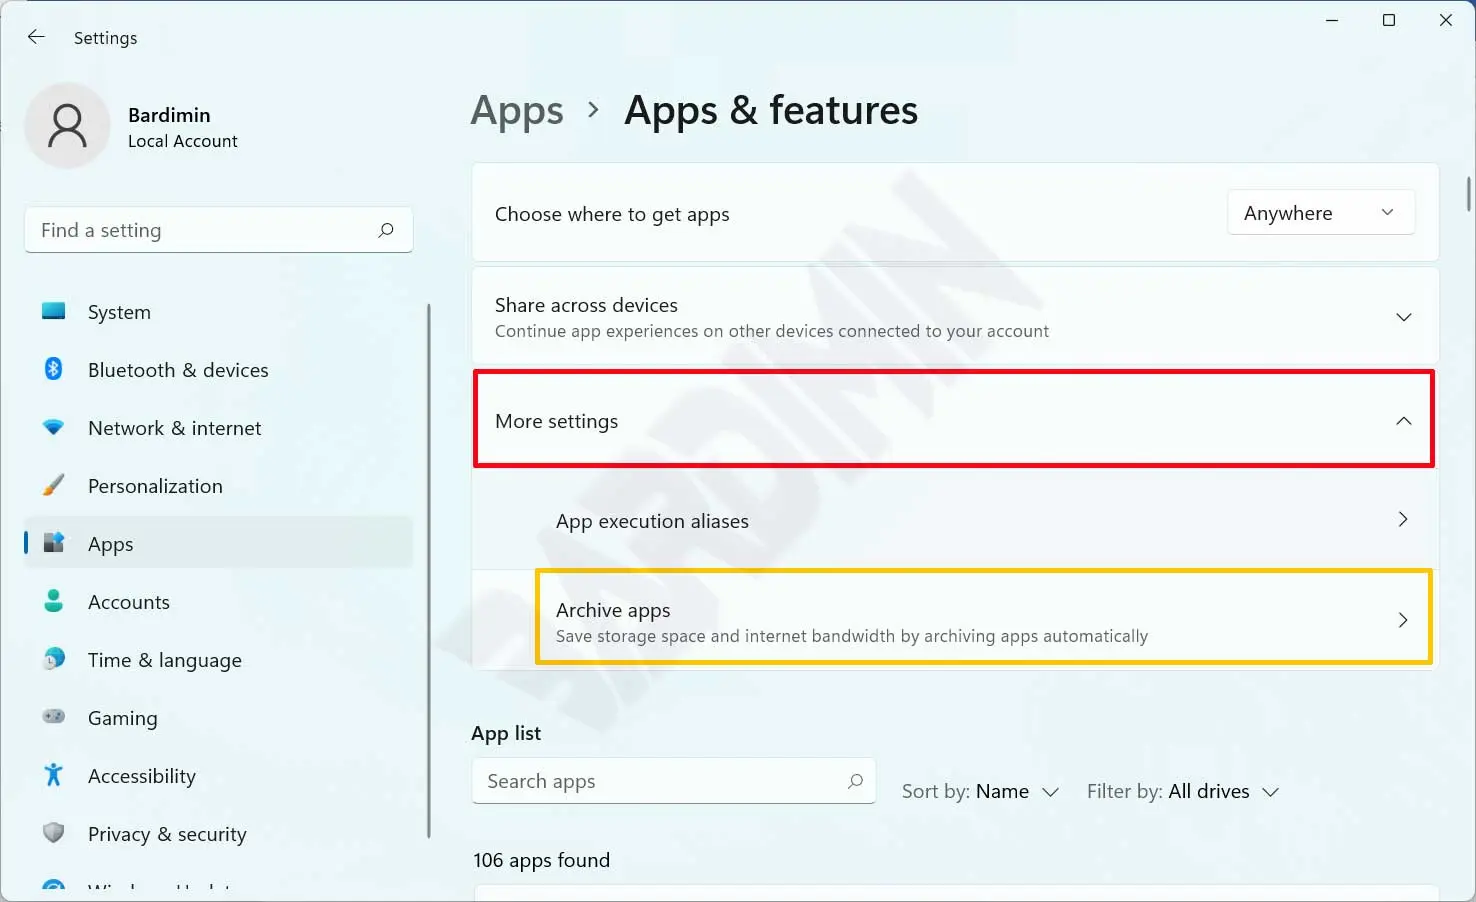1476x902 pixels.
Task: Click the Bardimin user avatar icon
Action: pyautogui.click(x=67, y=125)
